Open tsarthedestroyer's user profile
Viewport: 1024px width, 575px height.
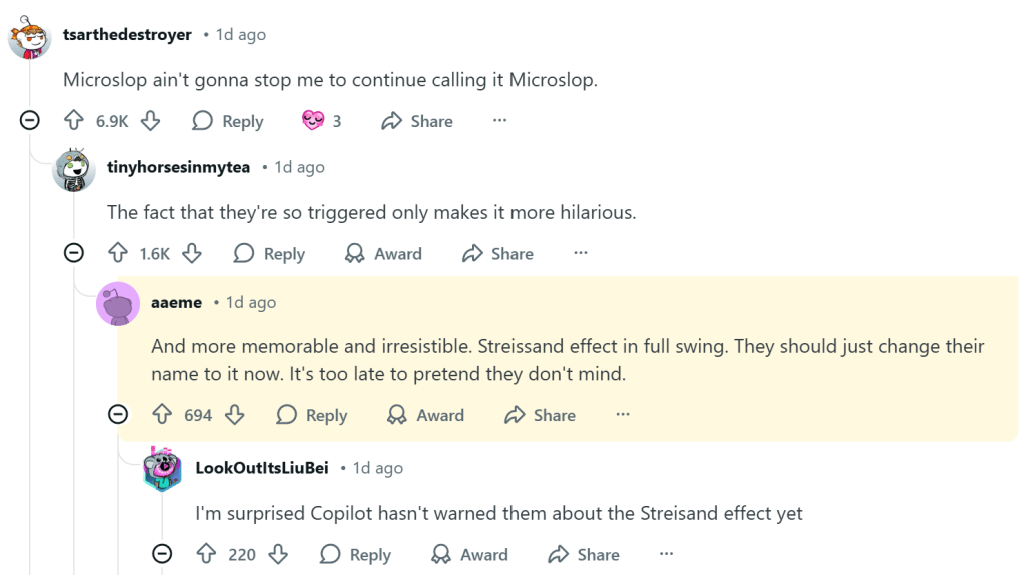pos(127,35)
